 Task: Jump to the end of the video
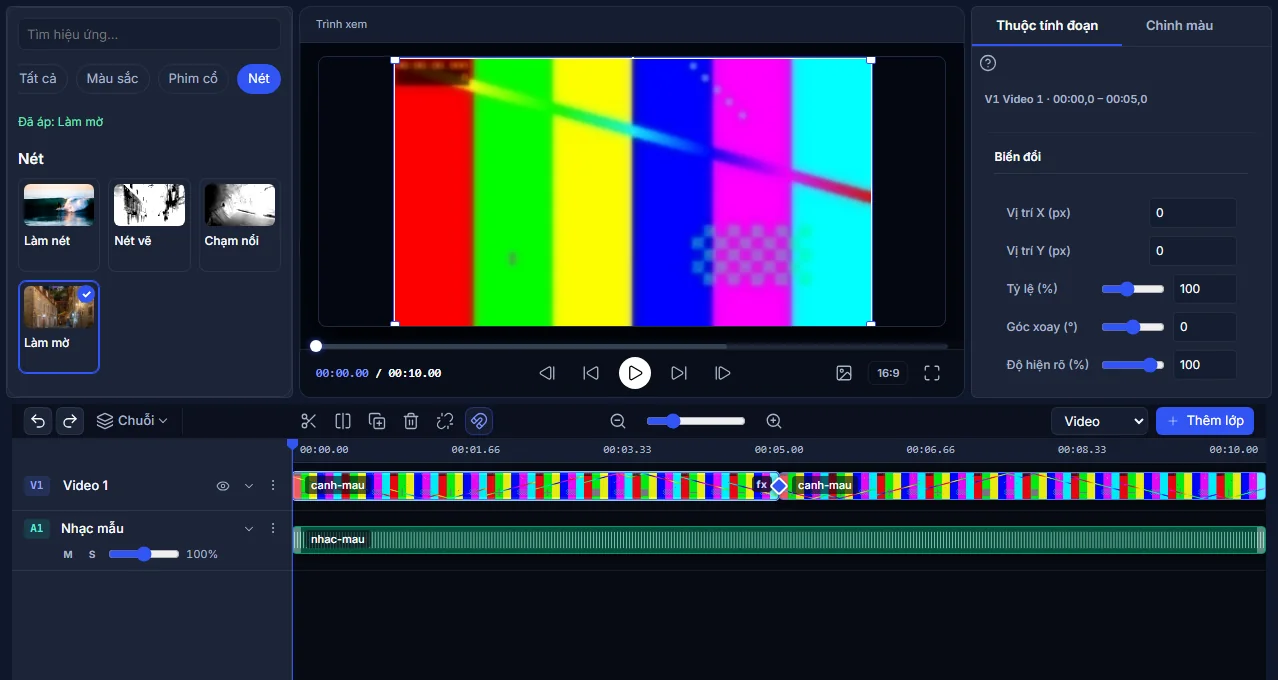point(679,373)
